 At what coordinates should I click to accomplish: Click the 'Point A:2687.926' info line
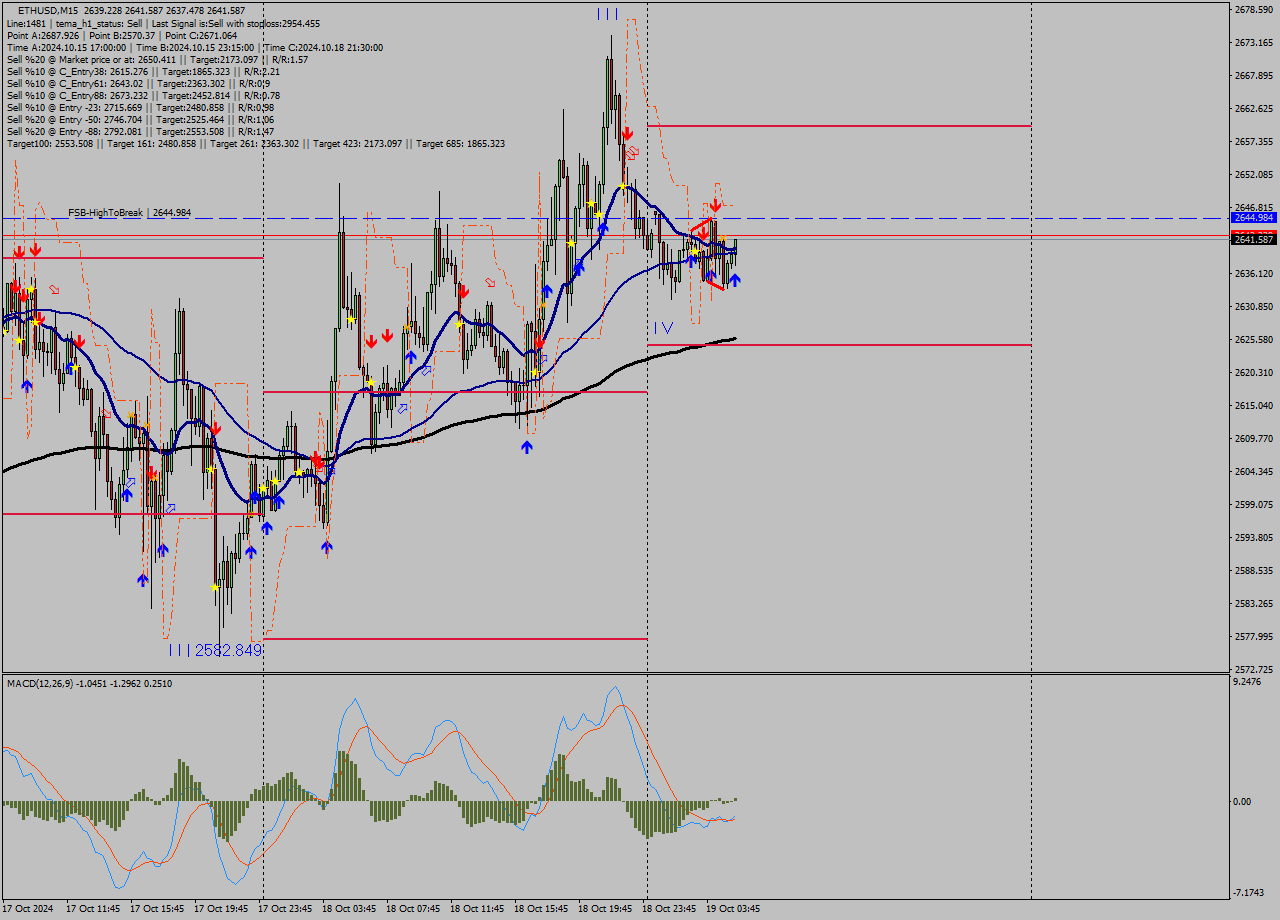[x=122, y=35]
